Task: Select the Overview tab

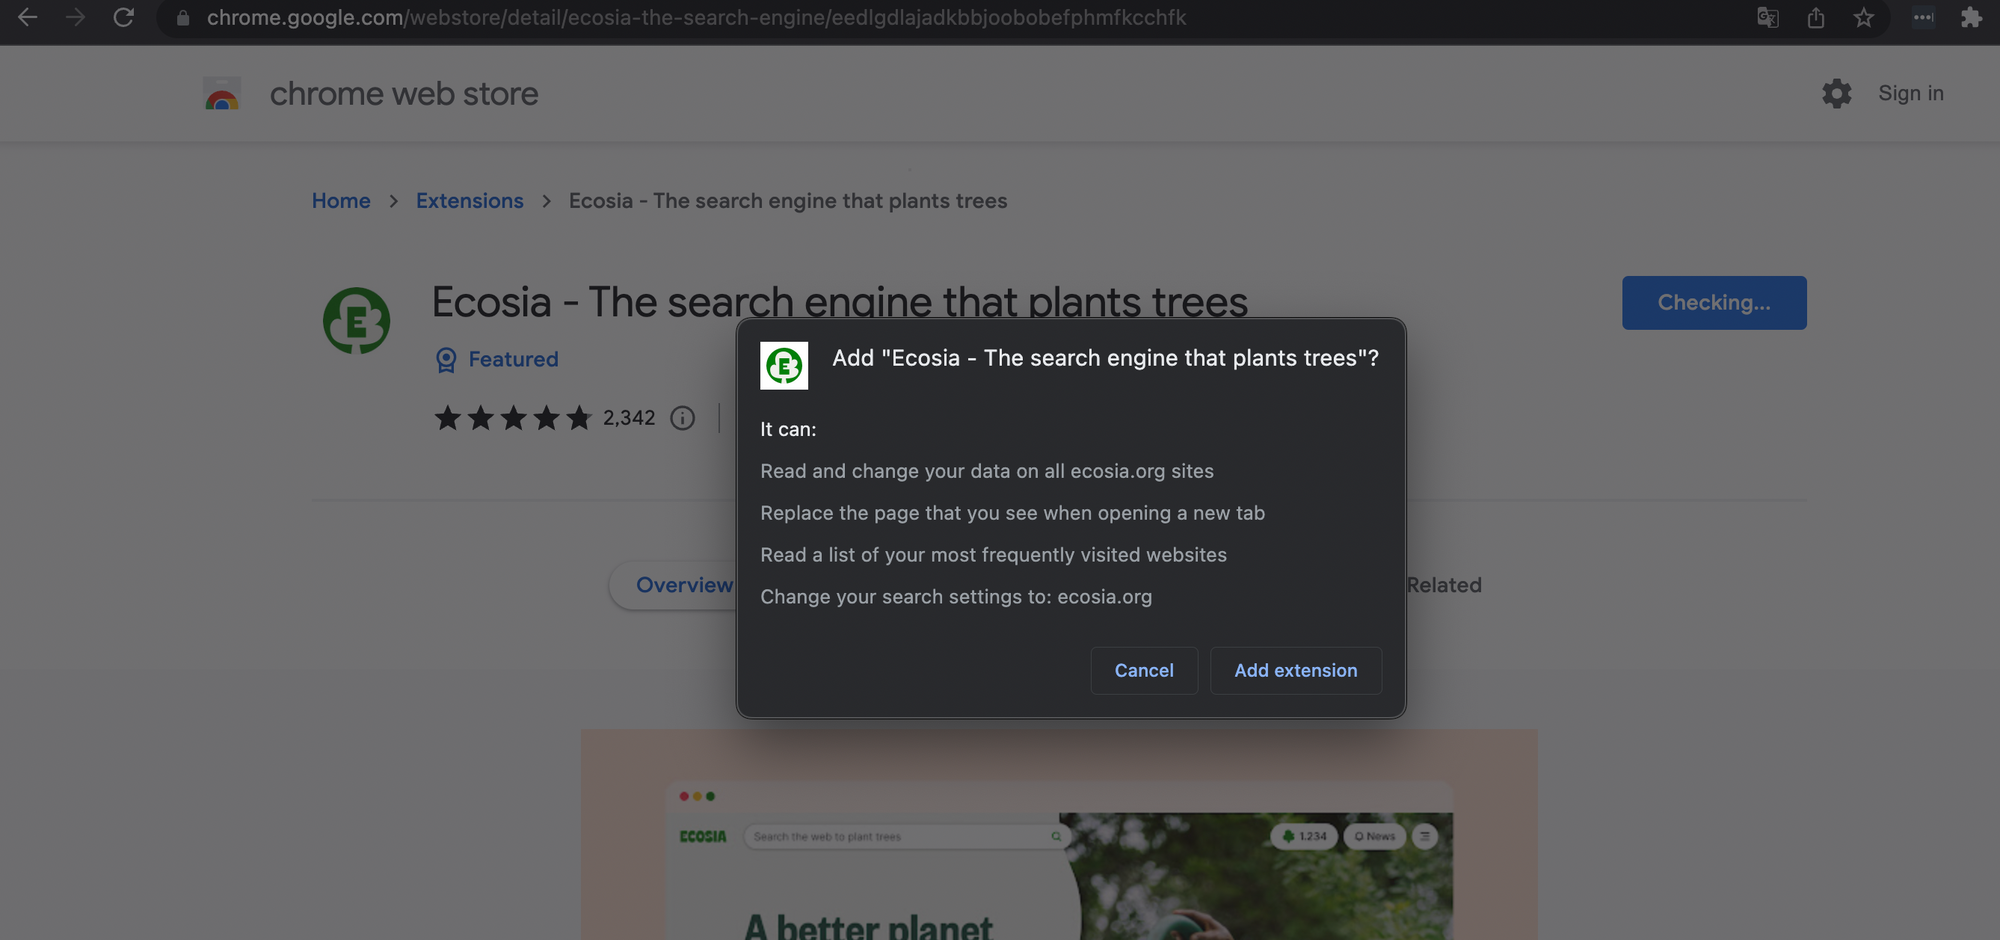Action: coord(684,585)
